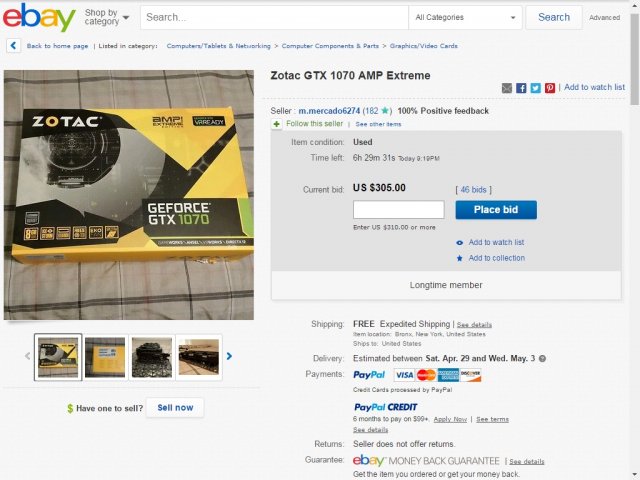The image size is (640, 480).
Task: Click the delivery estimate help icon
Action: tap(542, 358)
